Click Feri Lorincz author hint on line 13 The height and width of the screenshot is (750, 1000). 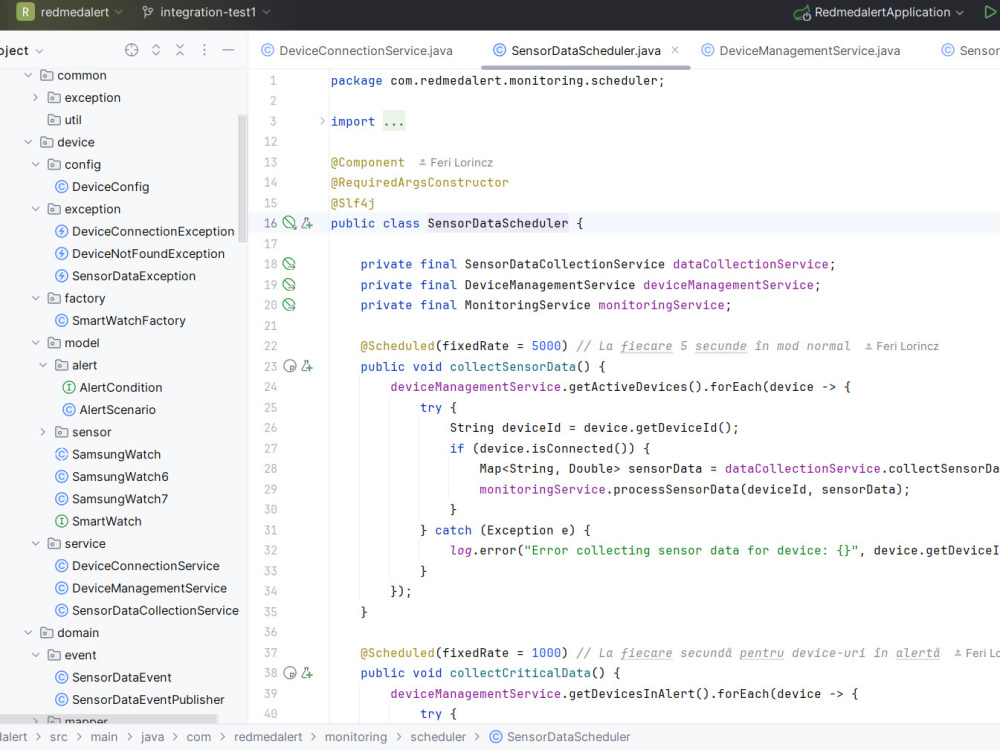tap(455, 163)
